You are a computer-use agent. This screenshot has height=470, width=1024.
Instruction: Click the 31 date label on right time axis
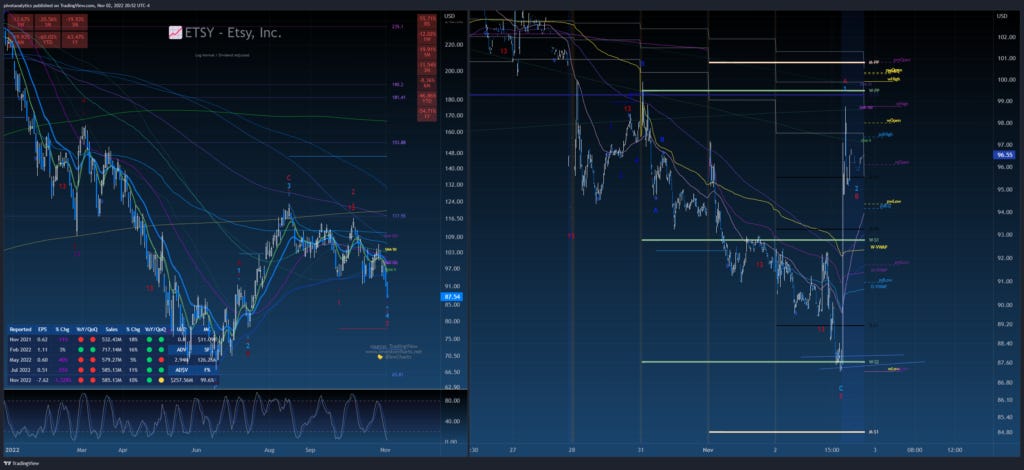pyautogui.click(x=641, y=450)
